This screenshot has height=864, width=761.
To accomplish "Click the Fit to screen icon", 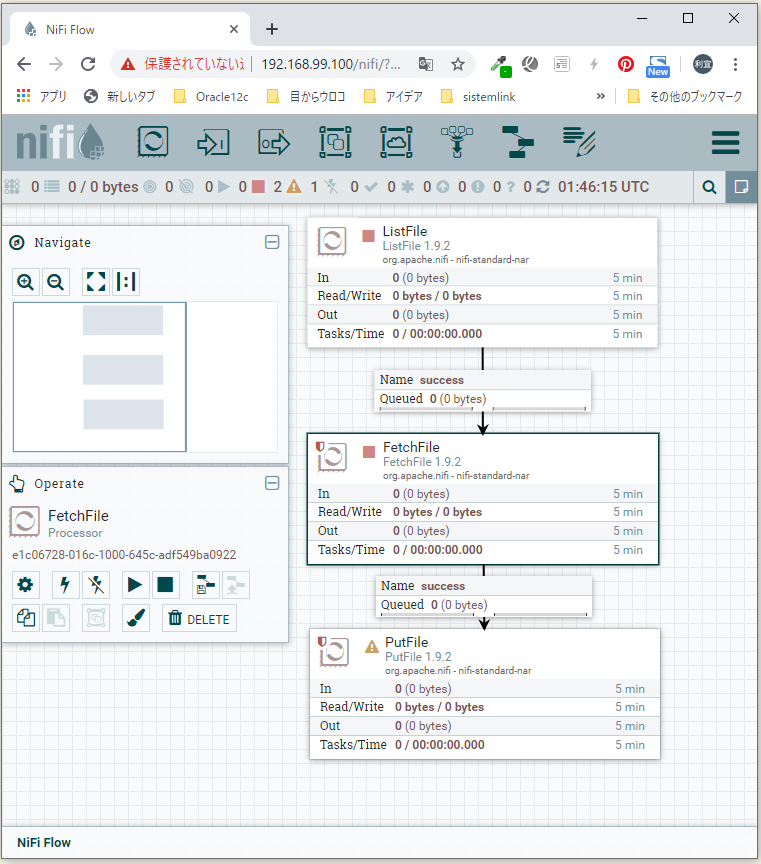I will pos(96,282).
